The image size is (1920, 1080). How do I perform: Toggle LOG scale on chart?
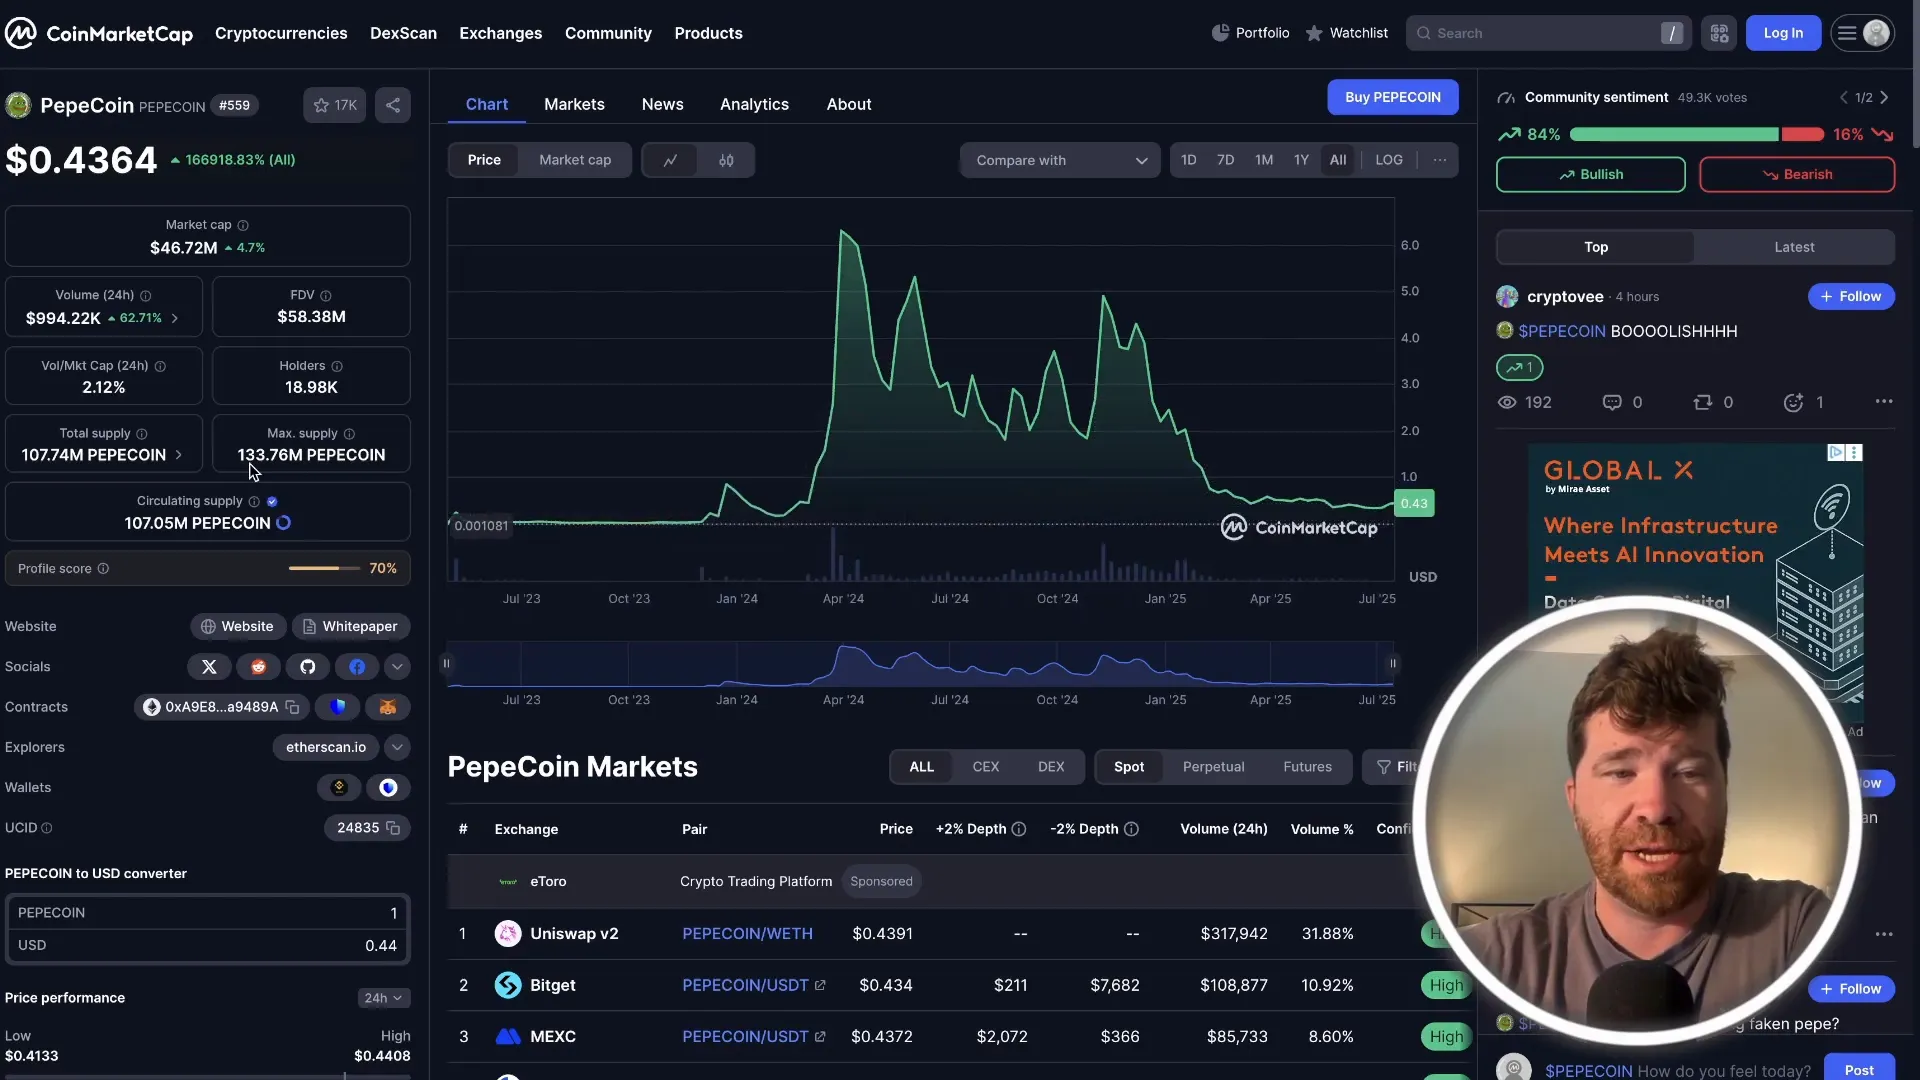tap(1389, 160)
